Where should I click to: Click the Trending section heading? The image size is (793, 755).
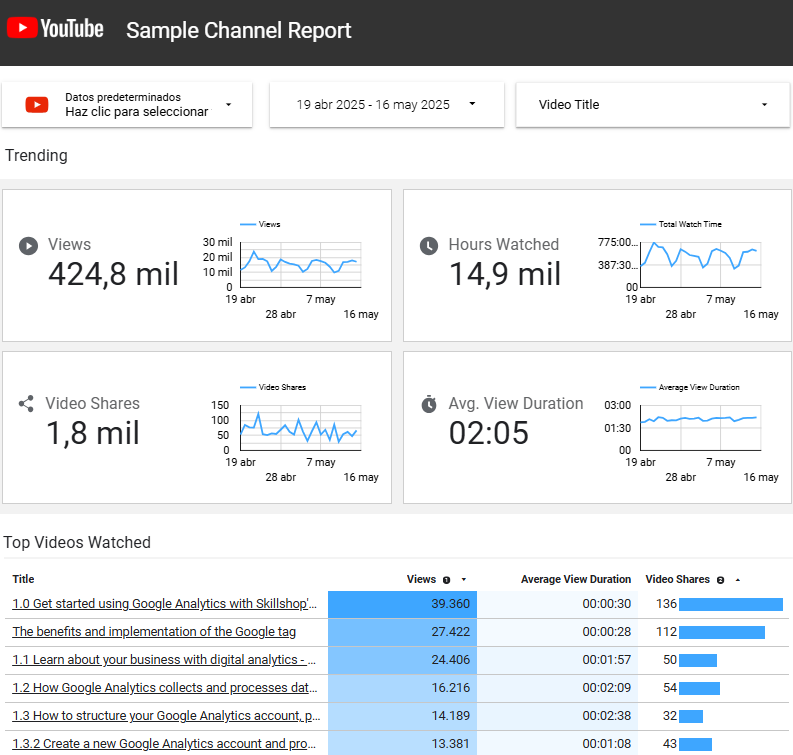(x=36, y=155)
